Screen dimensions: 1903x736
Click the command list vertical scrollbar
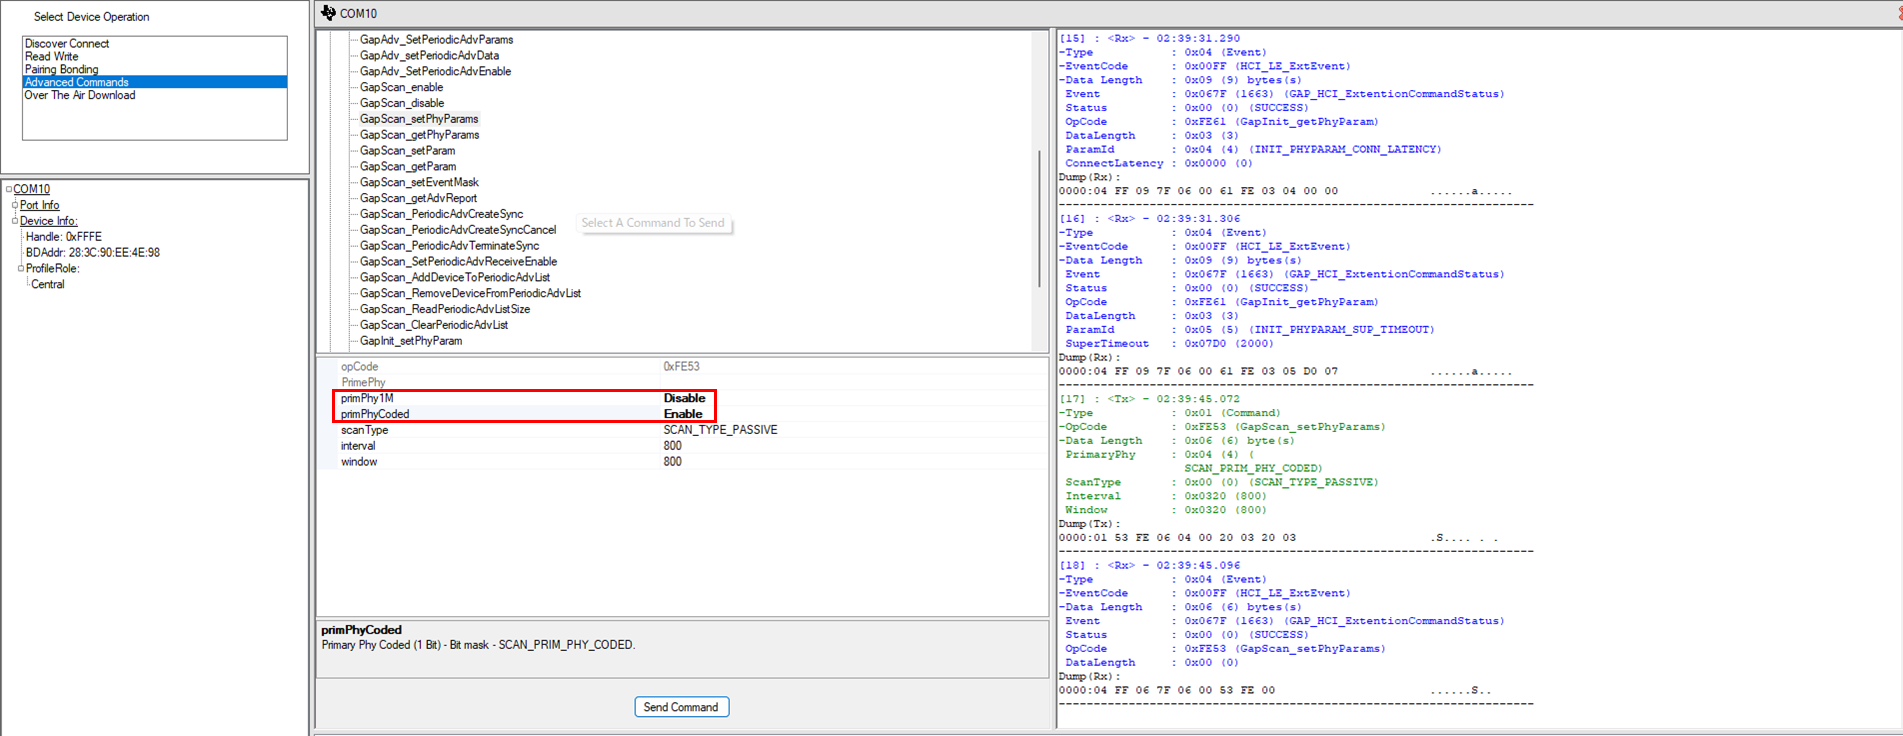click(x=1040, y=218)
